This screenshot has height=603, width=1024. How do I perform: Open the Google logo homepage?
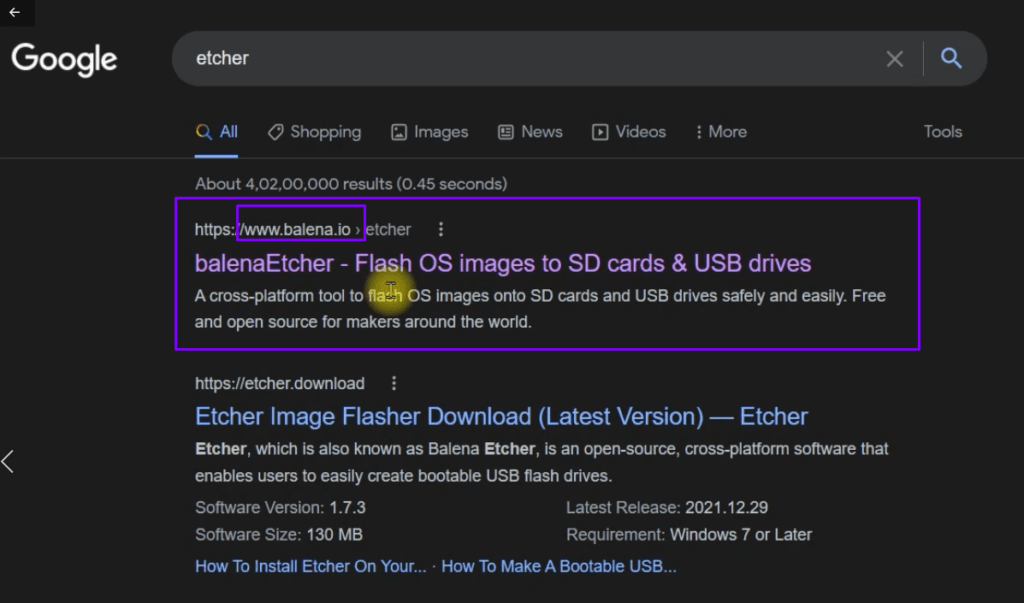coord(64,59)
